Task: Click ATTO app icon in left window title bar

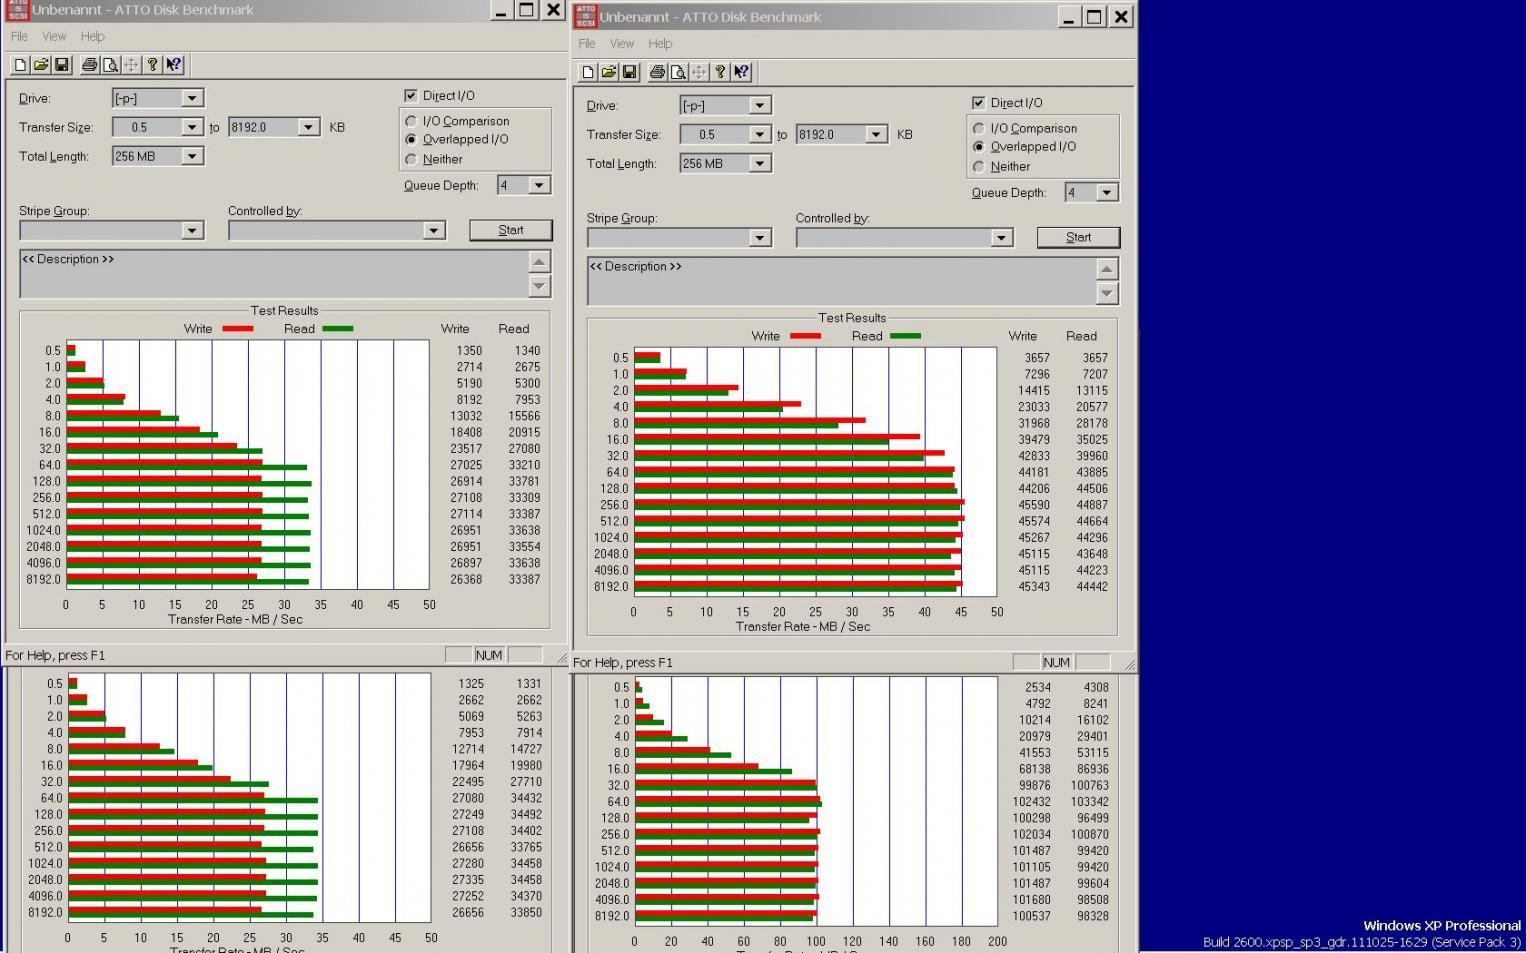Action: [x=17, y=10]
